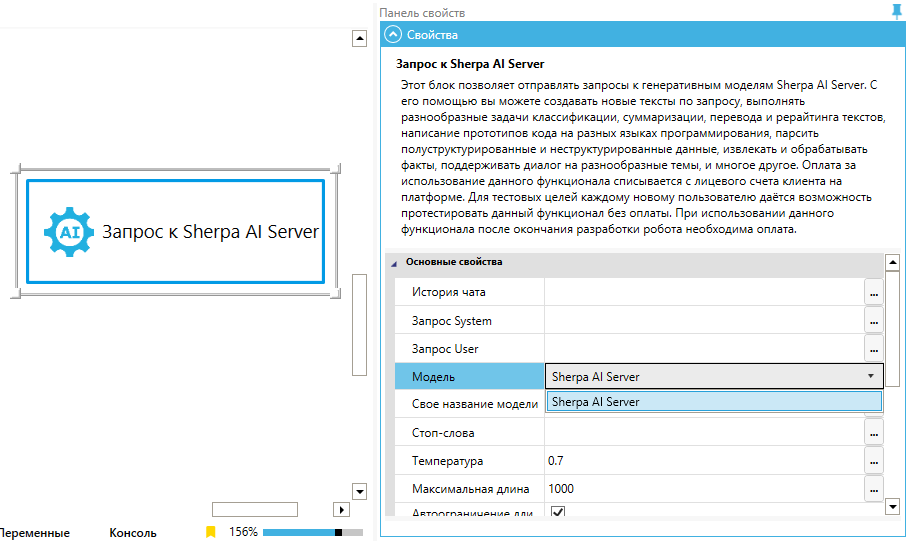The height and width of the screenshot is (541, 915).
Task: Open the editor button for Максимальная длина
Action: point(874,489)
